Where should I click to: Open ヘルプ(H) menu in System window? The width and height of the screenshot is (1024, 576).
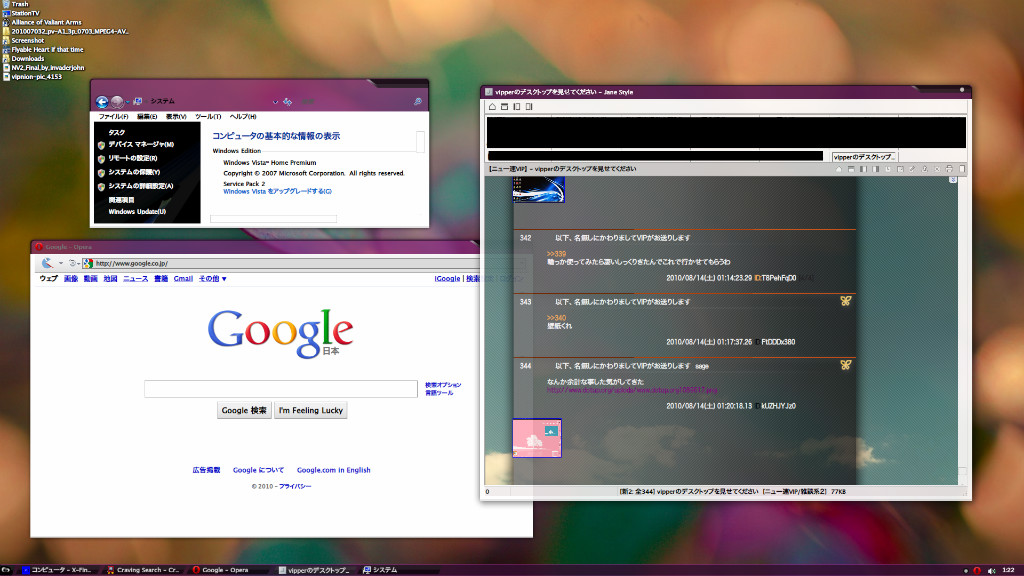[242, 117]
